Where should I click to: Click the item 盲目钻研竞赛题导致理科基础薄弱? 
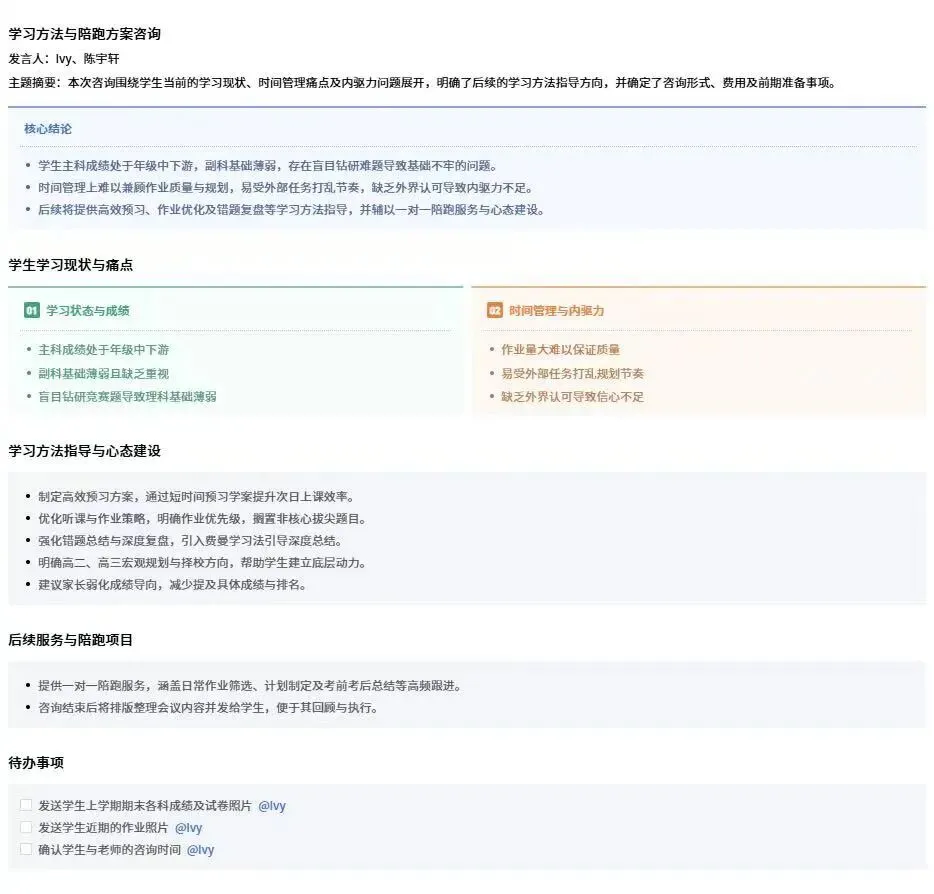point(127,397)
